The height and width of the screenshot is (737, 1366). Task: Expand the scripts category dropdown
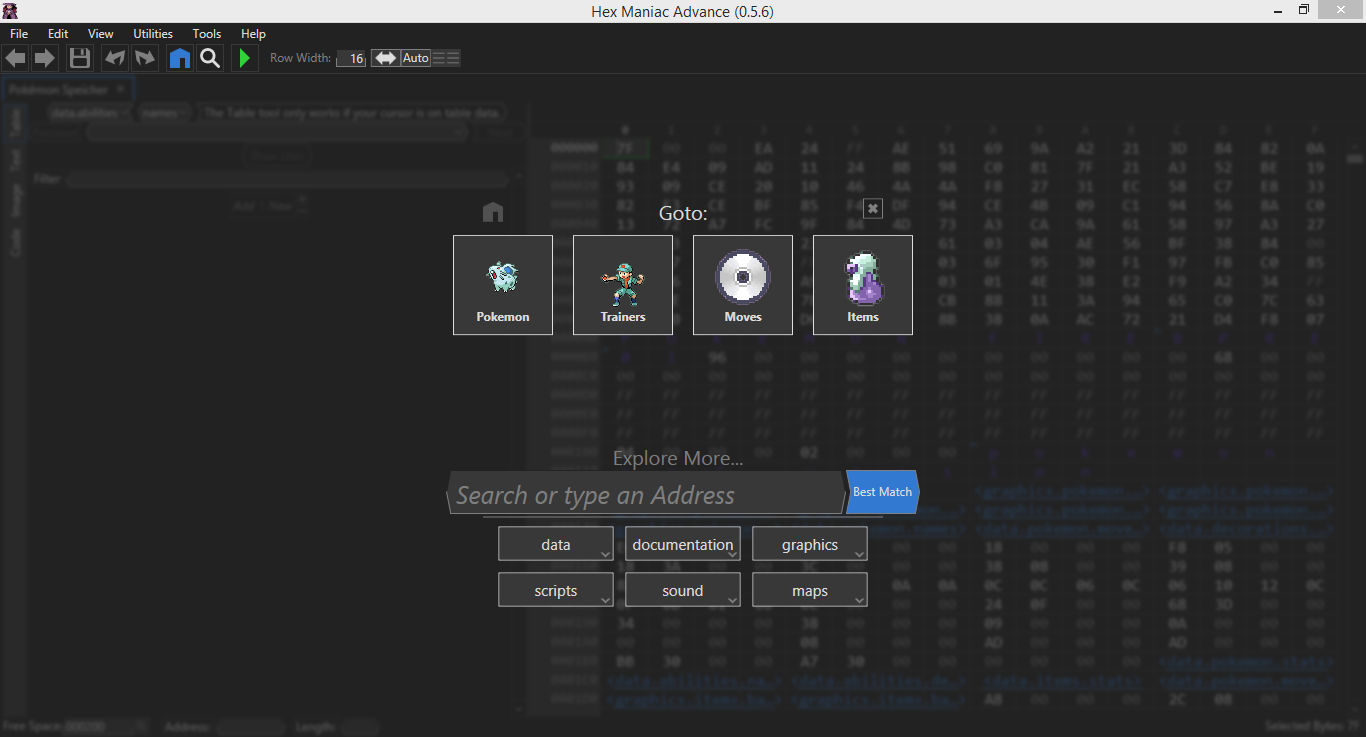click(x=556, y=591)
